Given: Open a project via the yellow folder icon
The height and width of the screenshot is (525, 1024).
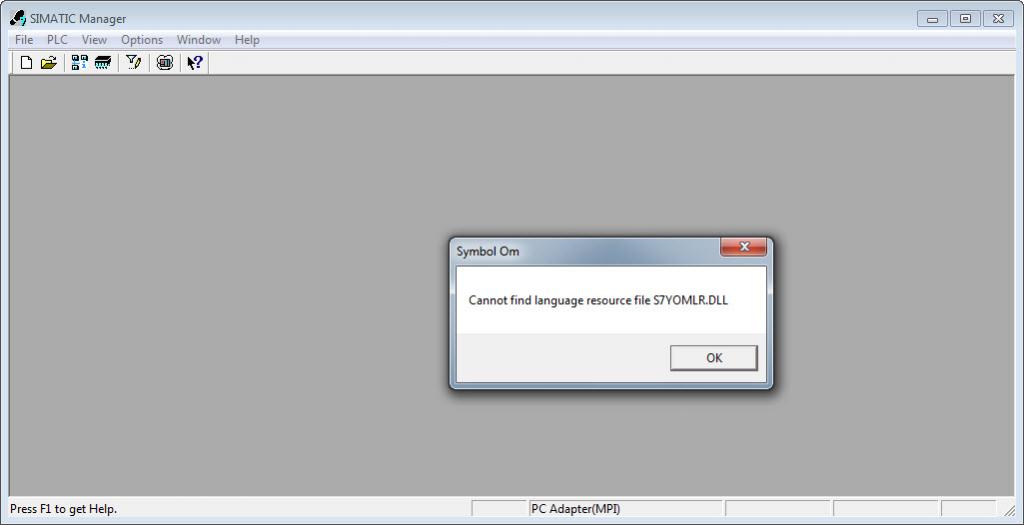Looking at the screenshot, I should (49, 63).
